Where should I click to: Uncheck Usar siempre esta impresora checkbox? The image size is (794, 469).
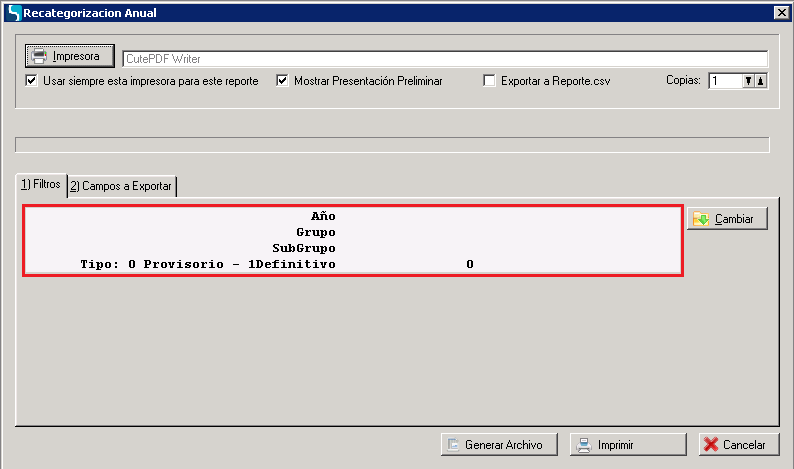(32, 81)
